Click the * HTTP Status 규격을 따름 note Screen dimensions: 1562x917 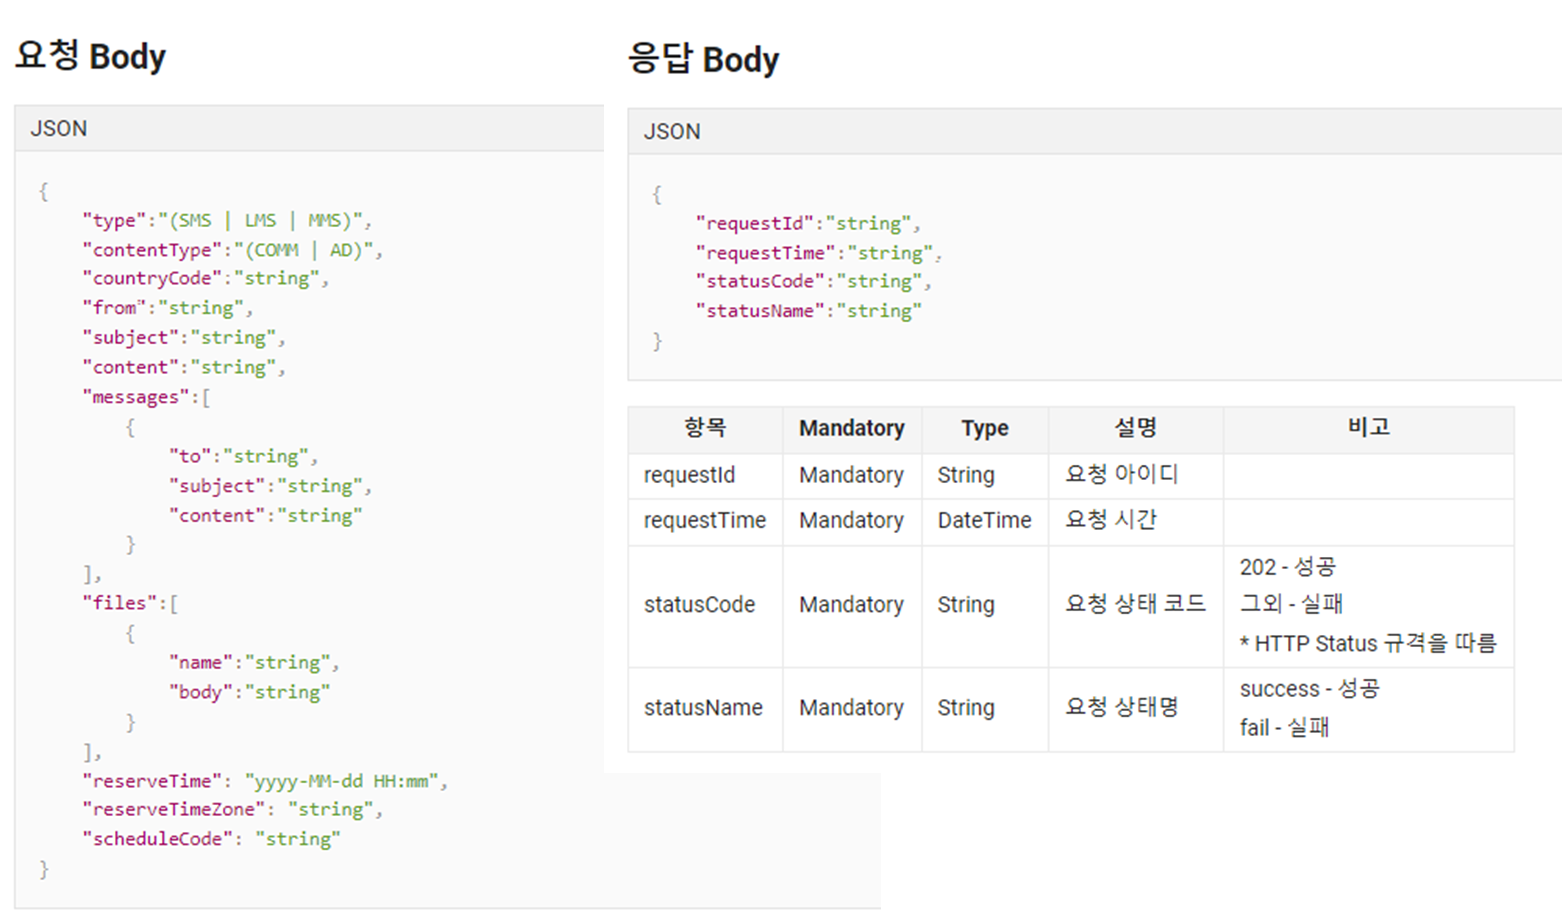click(x=1368, y=643)
